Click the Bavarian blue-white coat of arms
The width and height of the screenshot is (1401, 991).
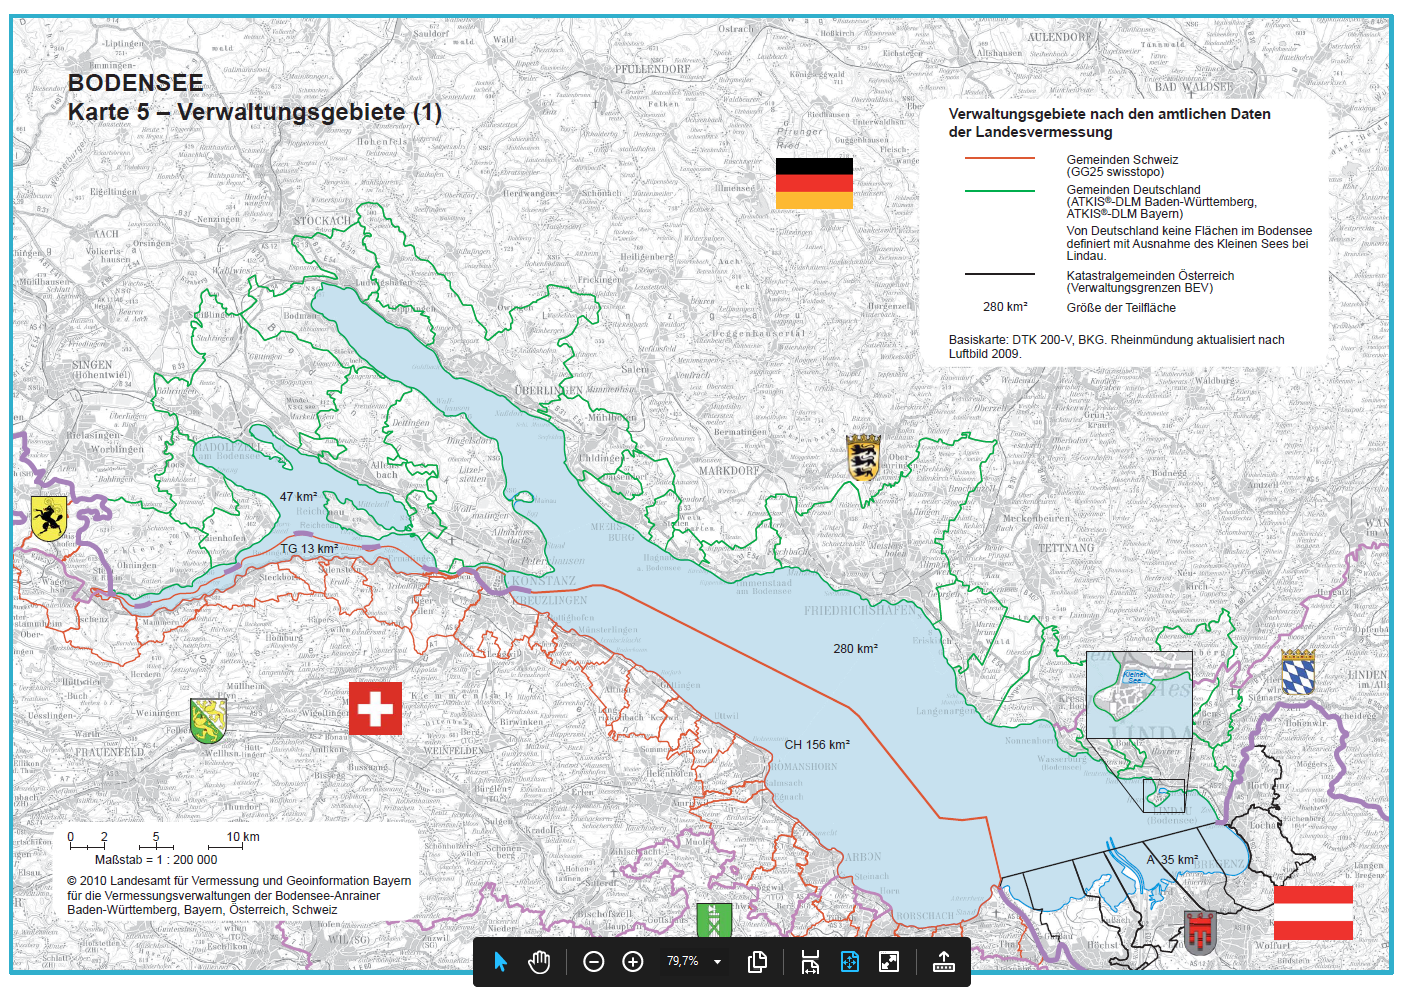(1297, 672)
